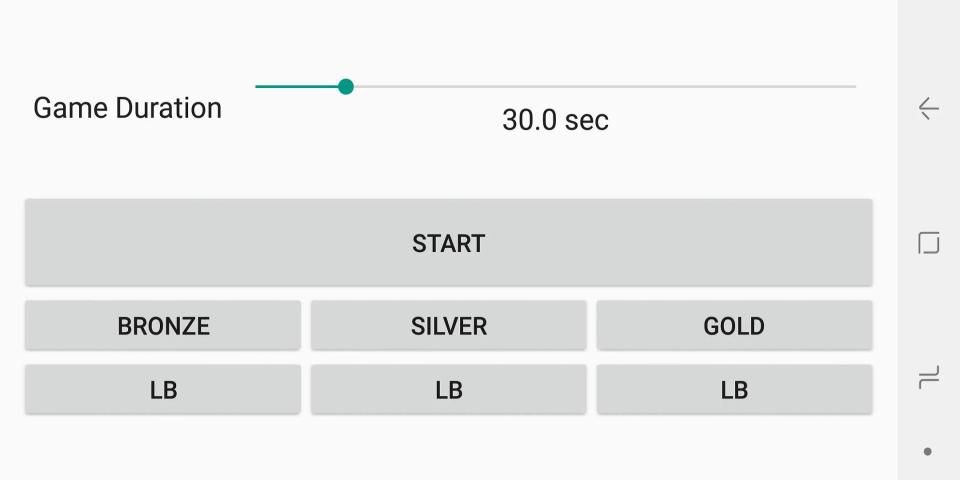This screenshot has height=480, width=960.
Task: Tap the small dot navigation bar icon
Action: coord(928,452)
